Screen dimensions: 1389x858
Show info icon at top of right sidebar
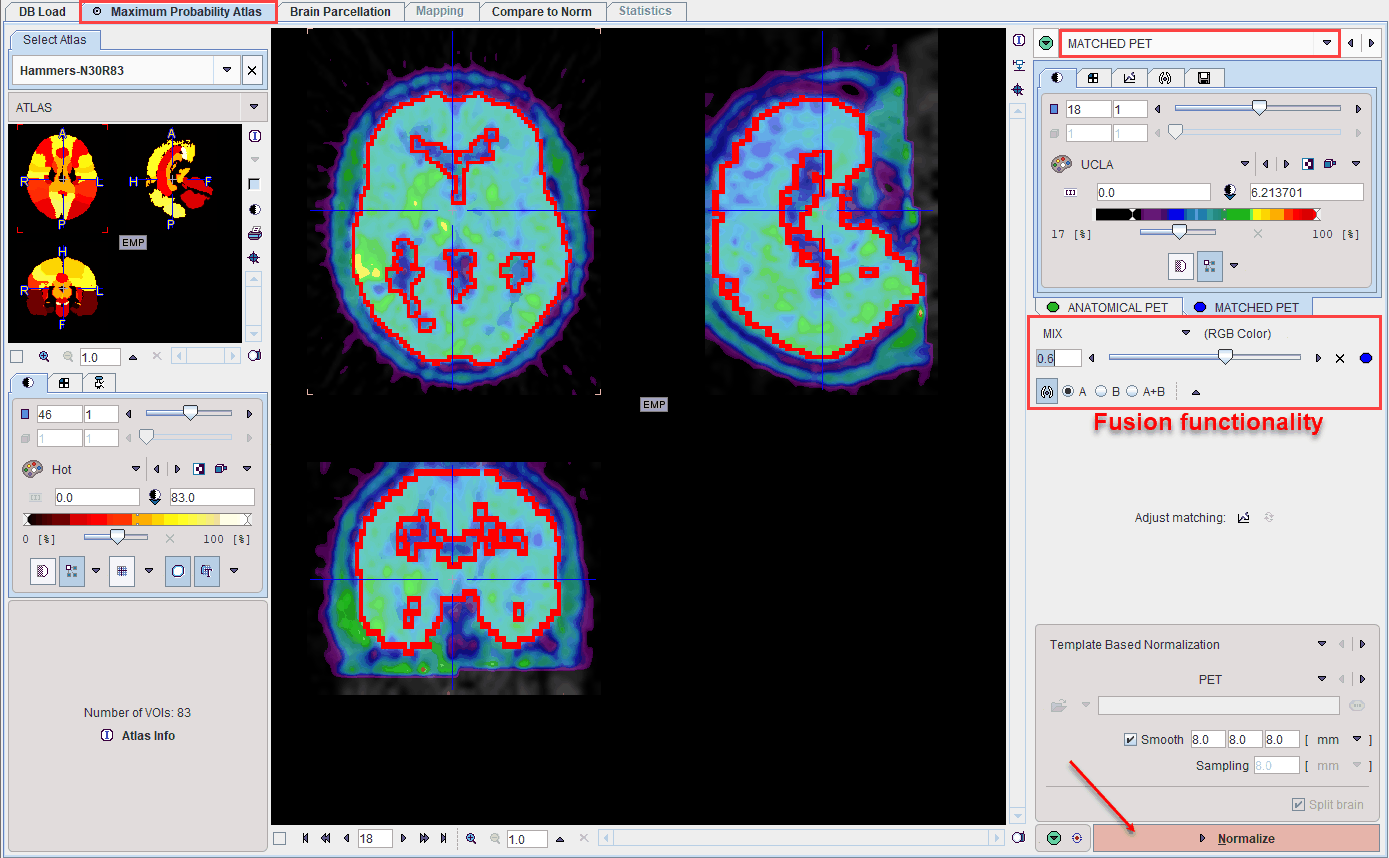pos(1018,41)
